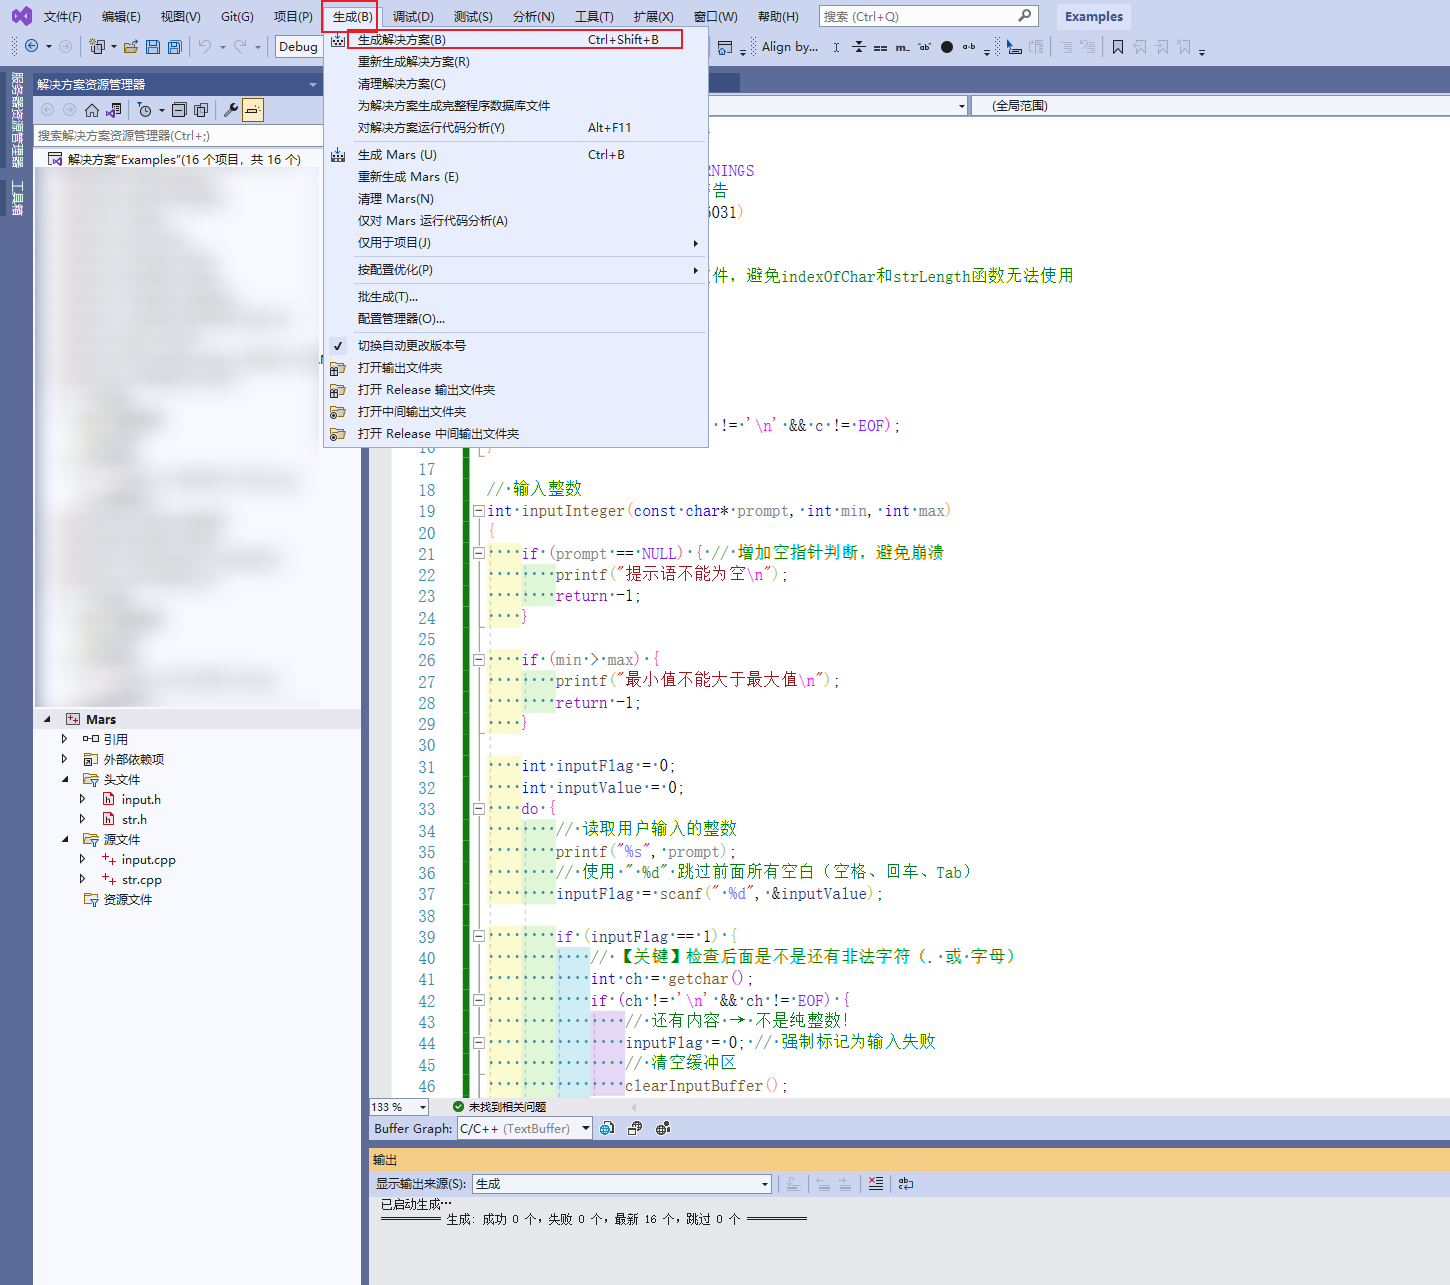The height and width of the screenshot is (1285, 1450).
Task: Click the pending changes filter clock icon
Action: coord(145,110)
